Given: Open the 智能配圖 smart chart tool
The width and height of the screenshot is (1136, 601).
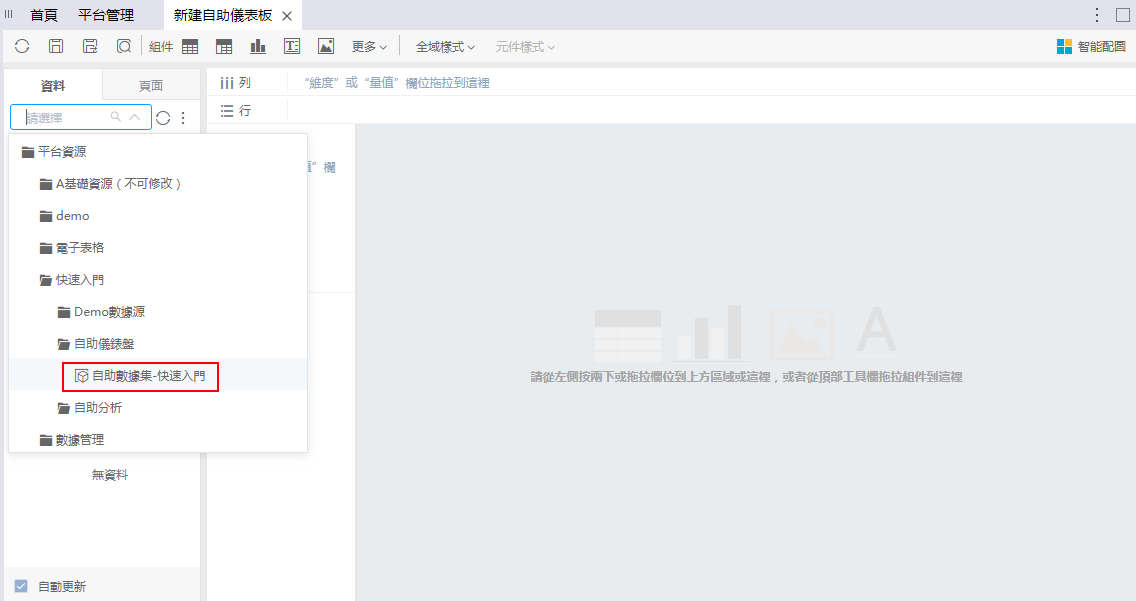Looking at the screenshot, I should point(1091,46).
